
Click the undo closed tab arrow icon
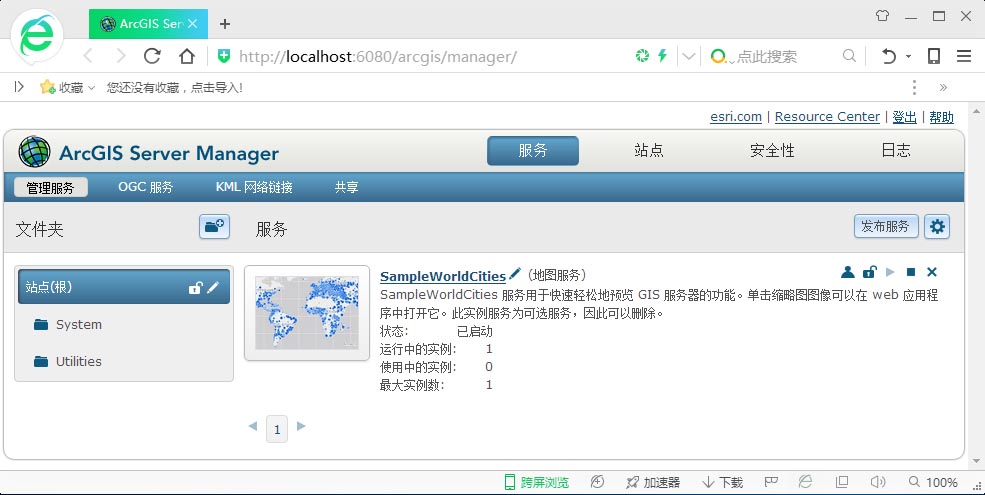889,57
